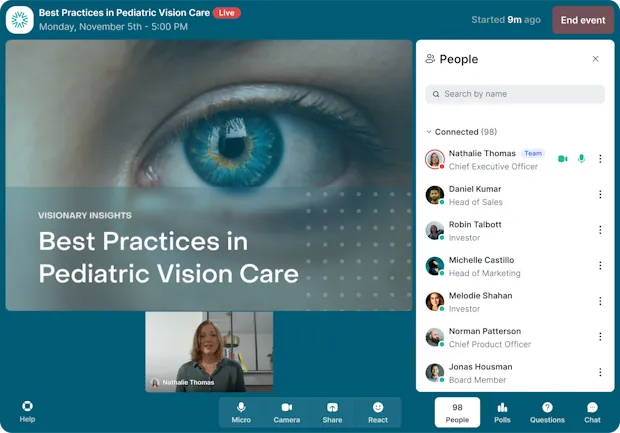The width and height of the screenshot is (620, 433).
Task: Switch to the People tab
Action: (x=457, y=412)
